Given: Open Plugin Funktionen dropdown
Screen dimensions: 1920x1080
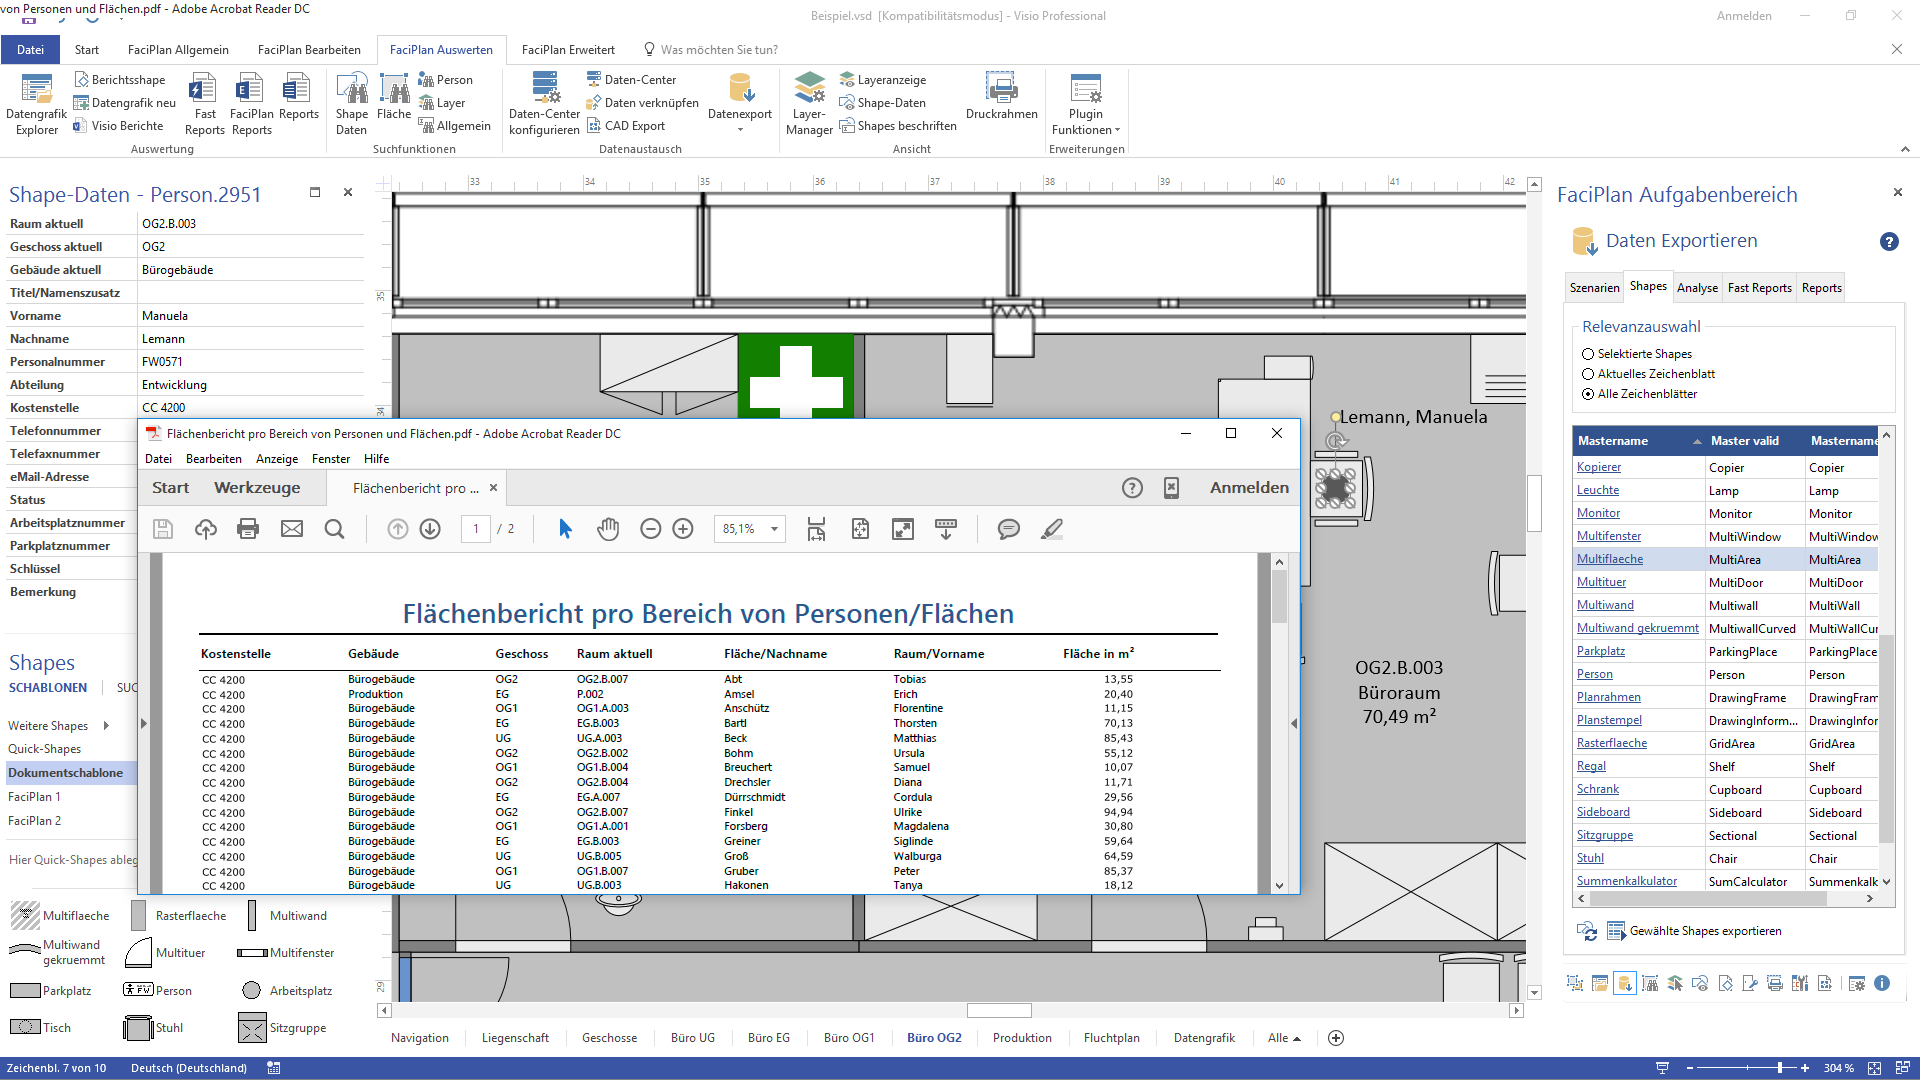Looking at the screenshot, I should click(x=1086, y=104).
